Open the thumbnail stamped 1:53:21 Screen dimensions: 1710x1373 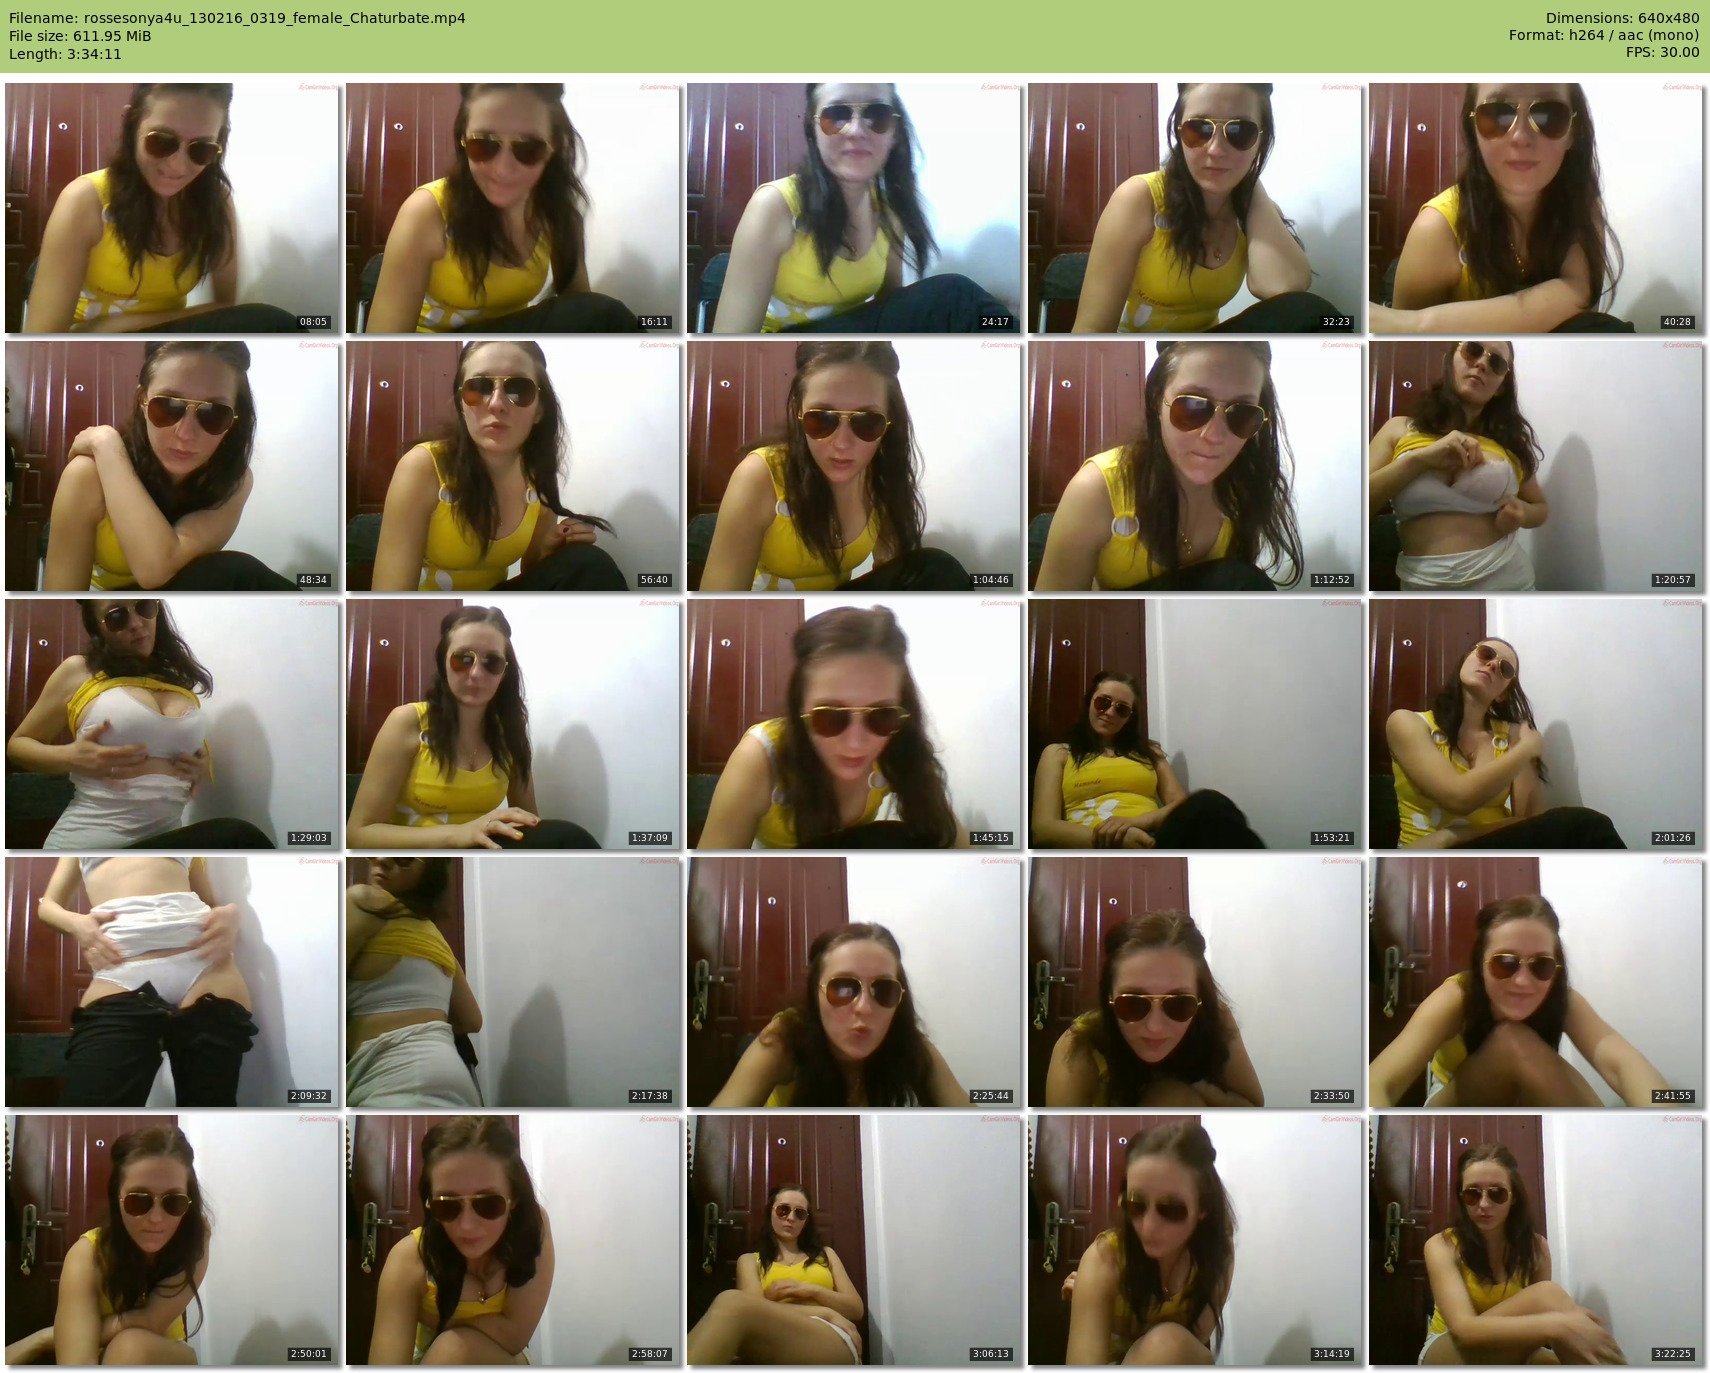[x=1195, y=724]
